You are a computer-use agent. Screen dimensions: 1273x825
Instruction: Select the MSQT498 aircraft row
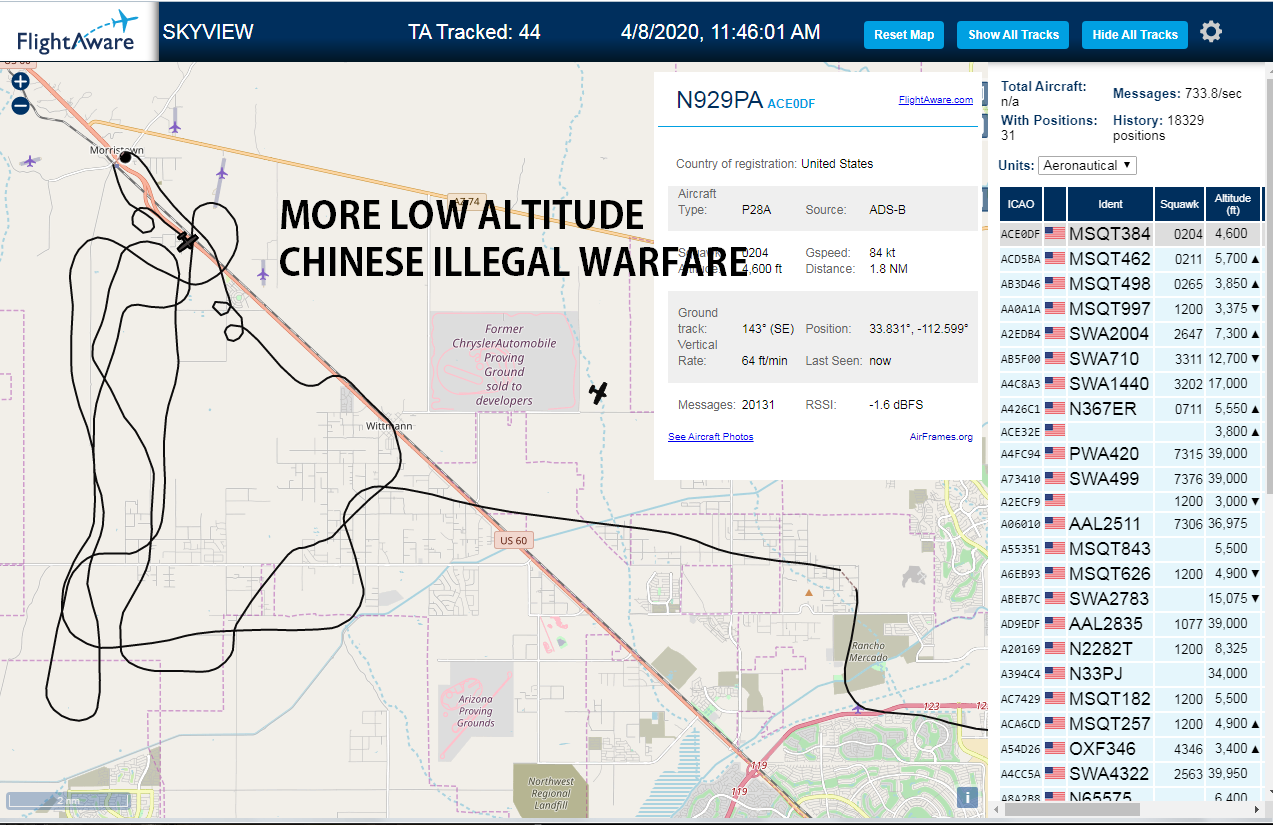1130,284
